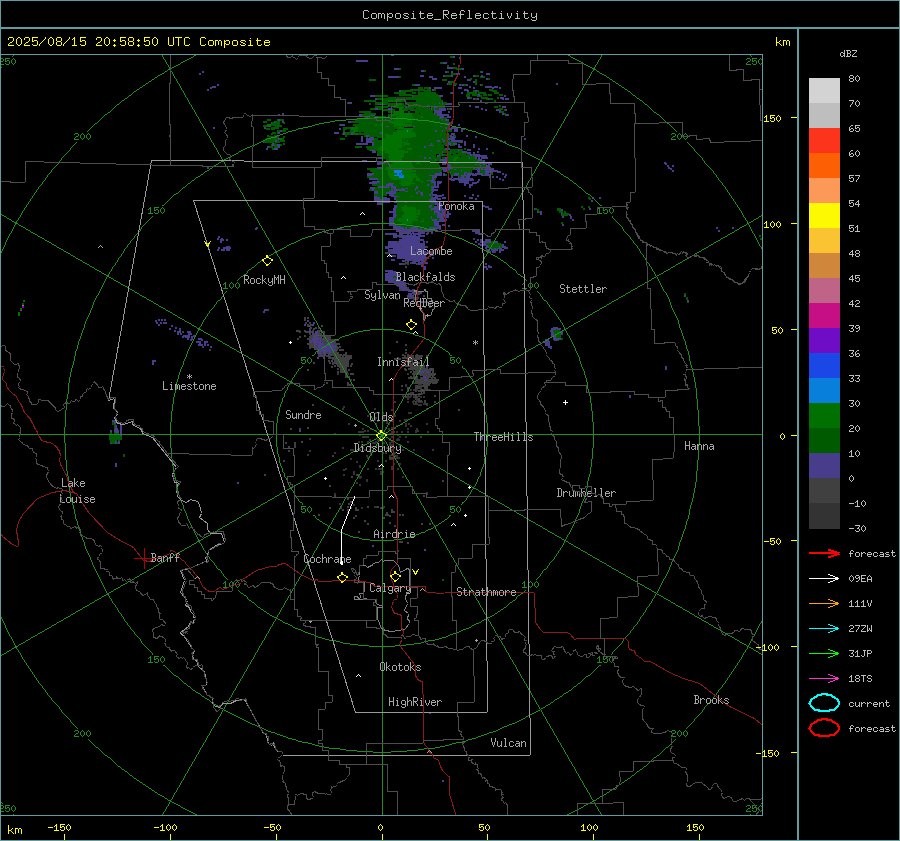This screenshot has width=900, height=841.
Task: Select the RockyMH label
Action: [264, 280]
